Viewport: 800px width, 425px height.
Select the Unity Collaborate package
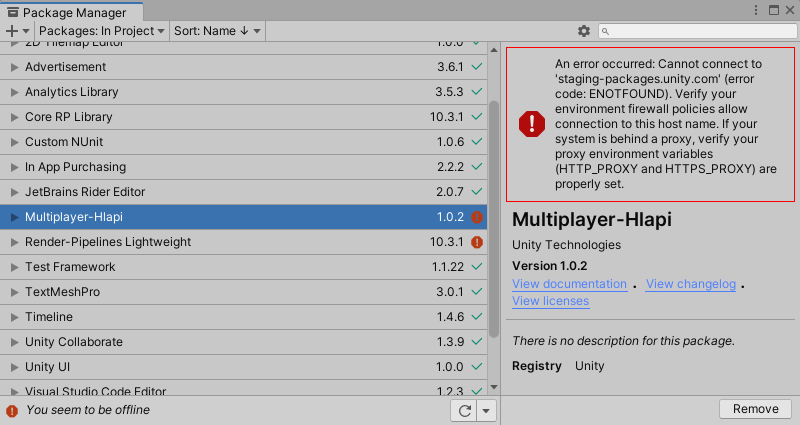[243, 342]
